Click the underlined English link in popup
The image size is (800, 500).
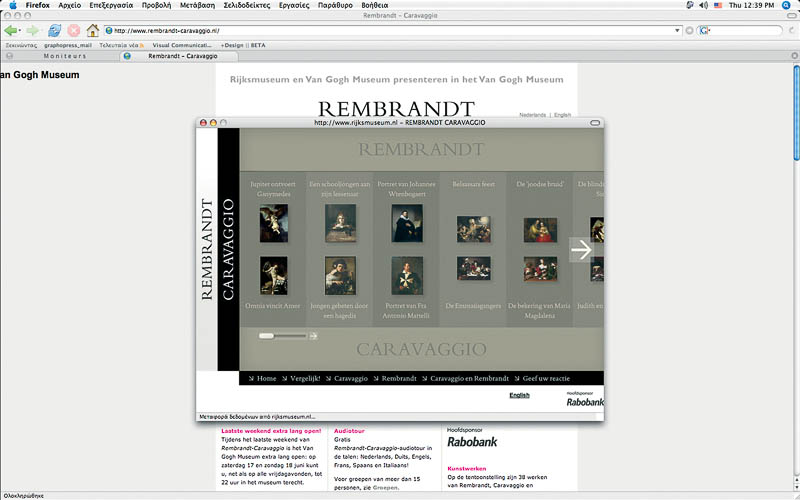click(x=519, y=395)
